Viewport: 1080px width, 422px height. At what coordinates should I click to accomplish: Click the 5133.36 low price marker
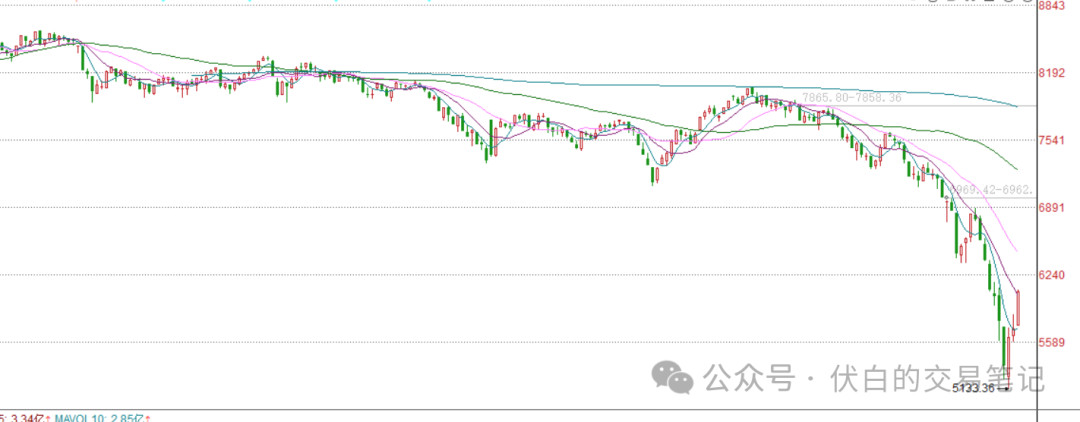click(x=974, y=388)
